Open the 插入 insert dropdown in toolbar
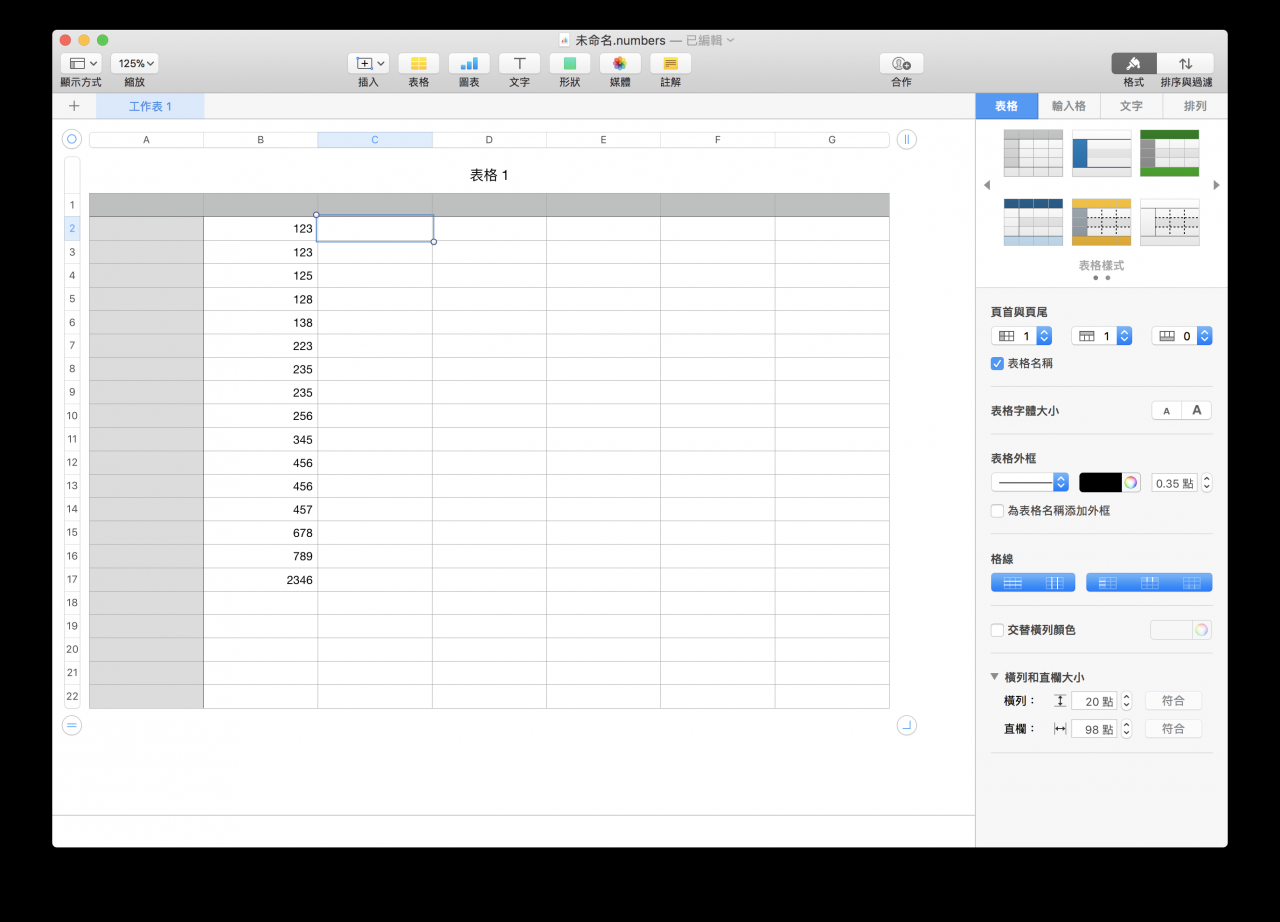Screen dimensions: 1280x922 (368, 63)
